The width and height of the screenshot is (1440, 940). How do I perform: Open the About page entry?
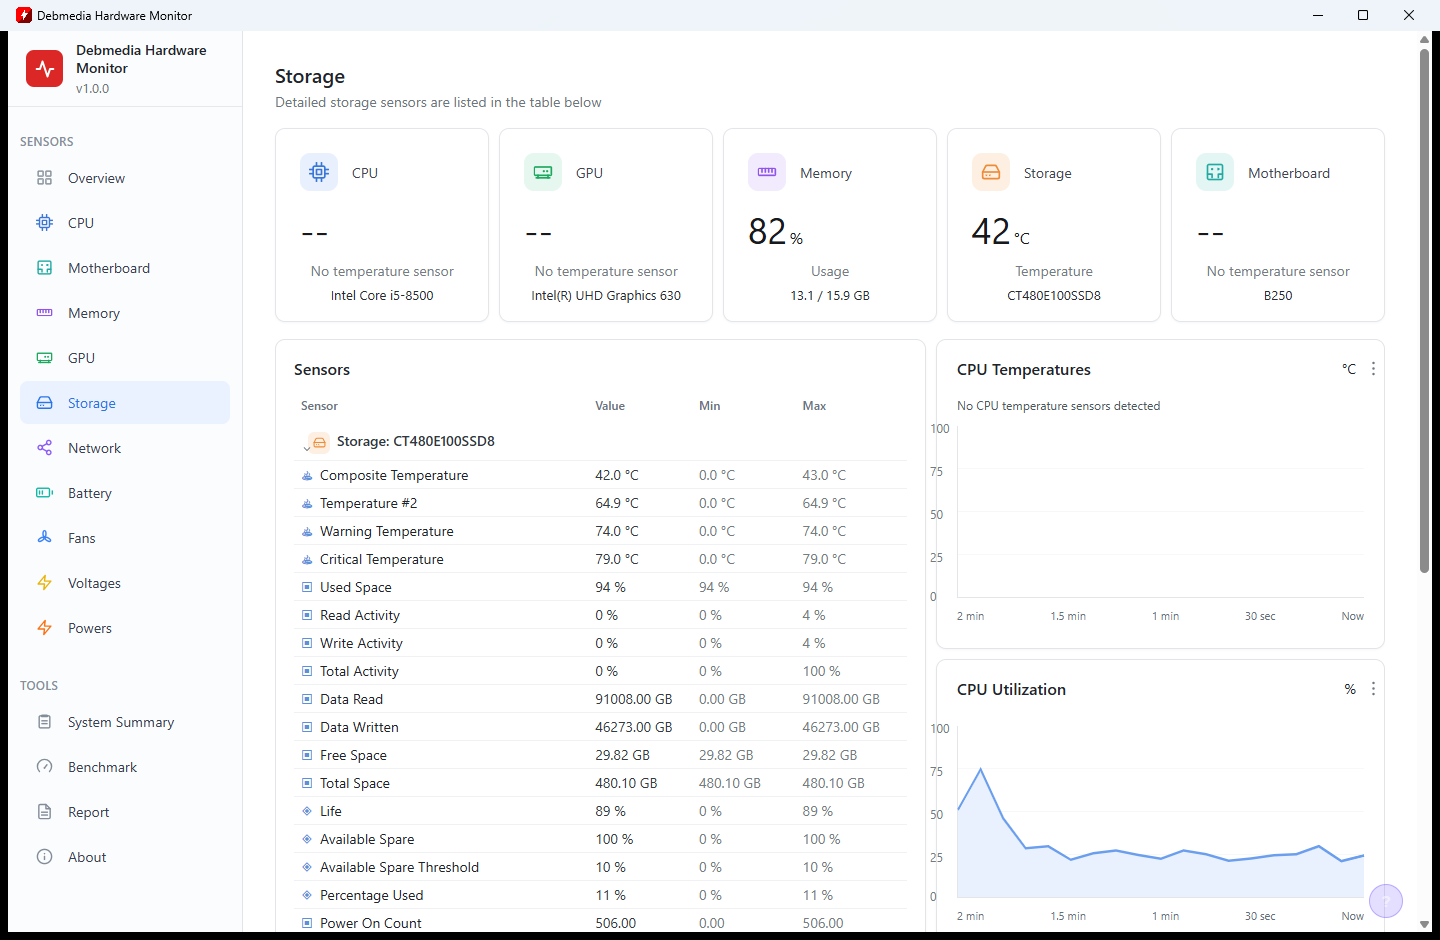(125, 857)
